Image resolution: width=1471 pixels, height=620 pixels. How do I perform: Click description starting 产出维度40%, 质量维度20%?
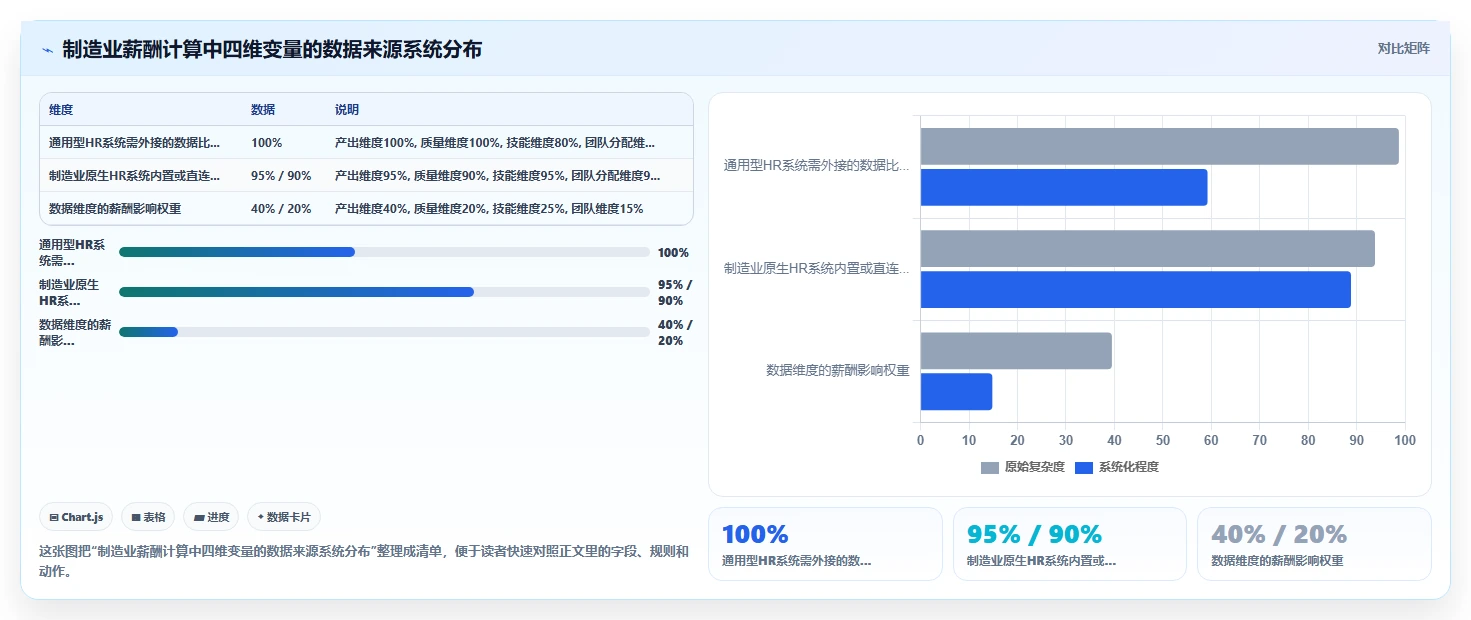click(489, 209)
